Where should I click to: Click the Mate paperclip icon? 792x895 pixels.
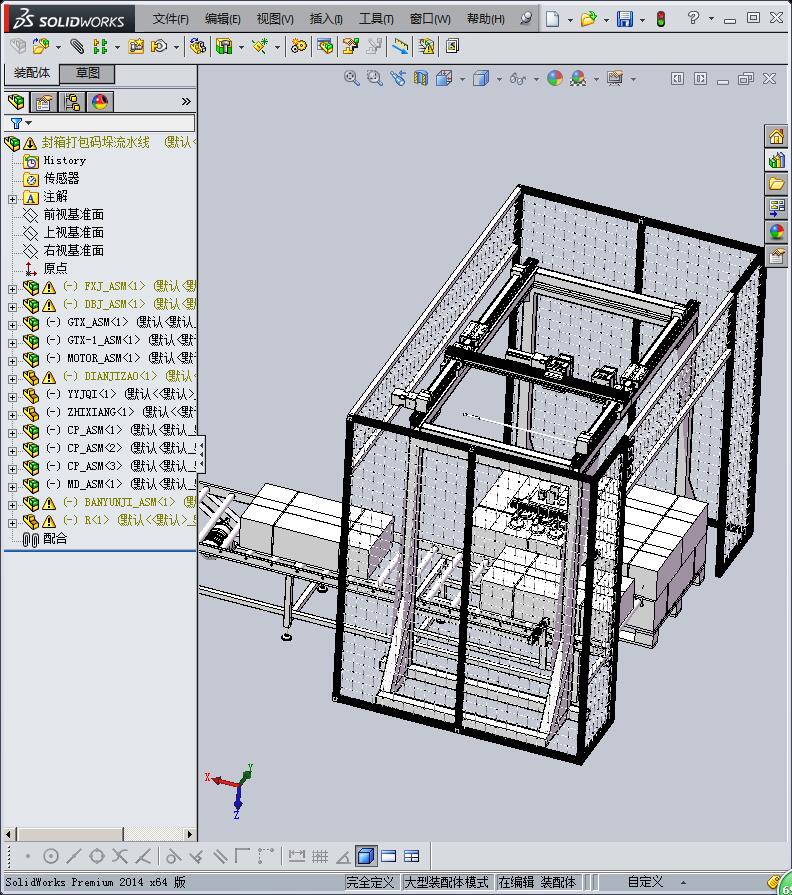(77, 46)
